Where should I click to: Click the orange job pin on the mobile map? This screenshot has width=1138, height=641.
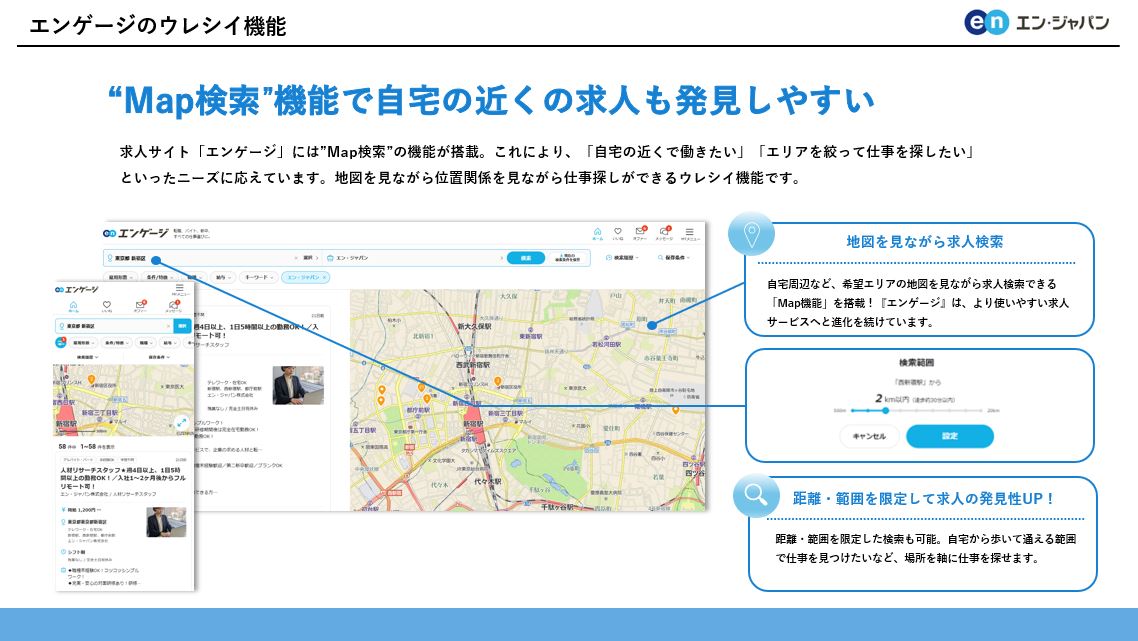91,380
